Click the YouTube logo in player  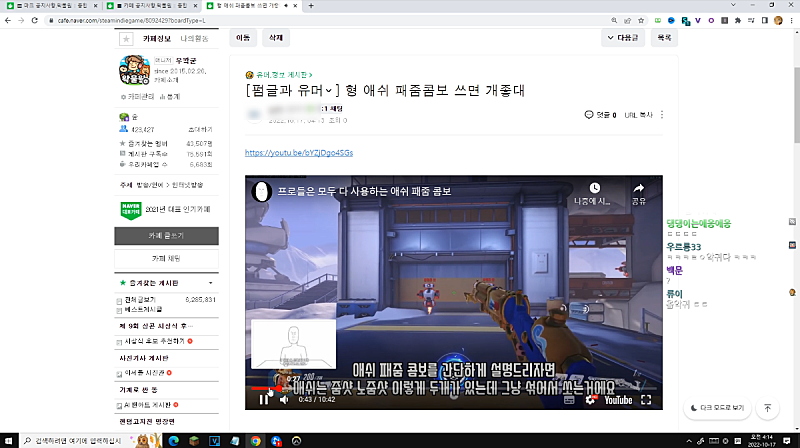pyautogui.click(x=618, y=400)
